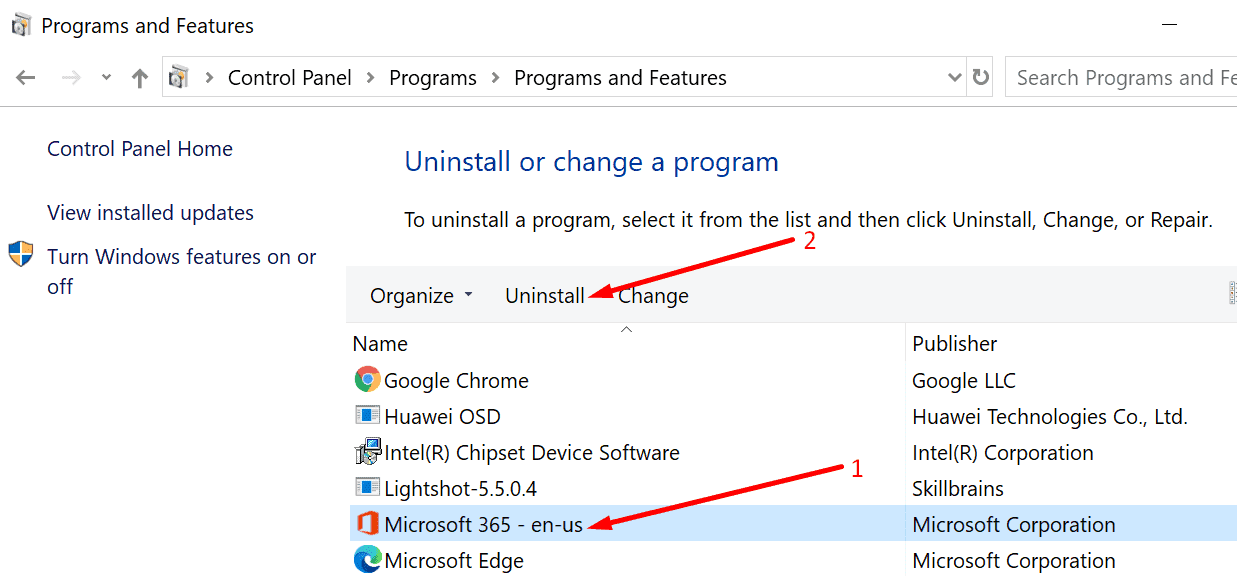Click Programs and Features breadcrumb
Screen dimensions: 1237x576
pos(620,78)
